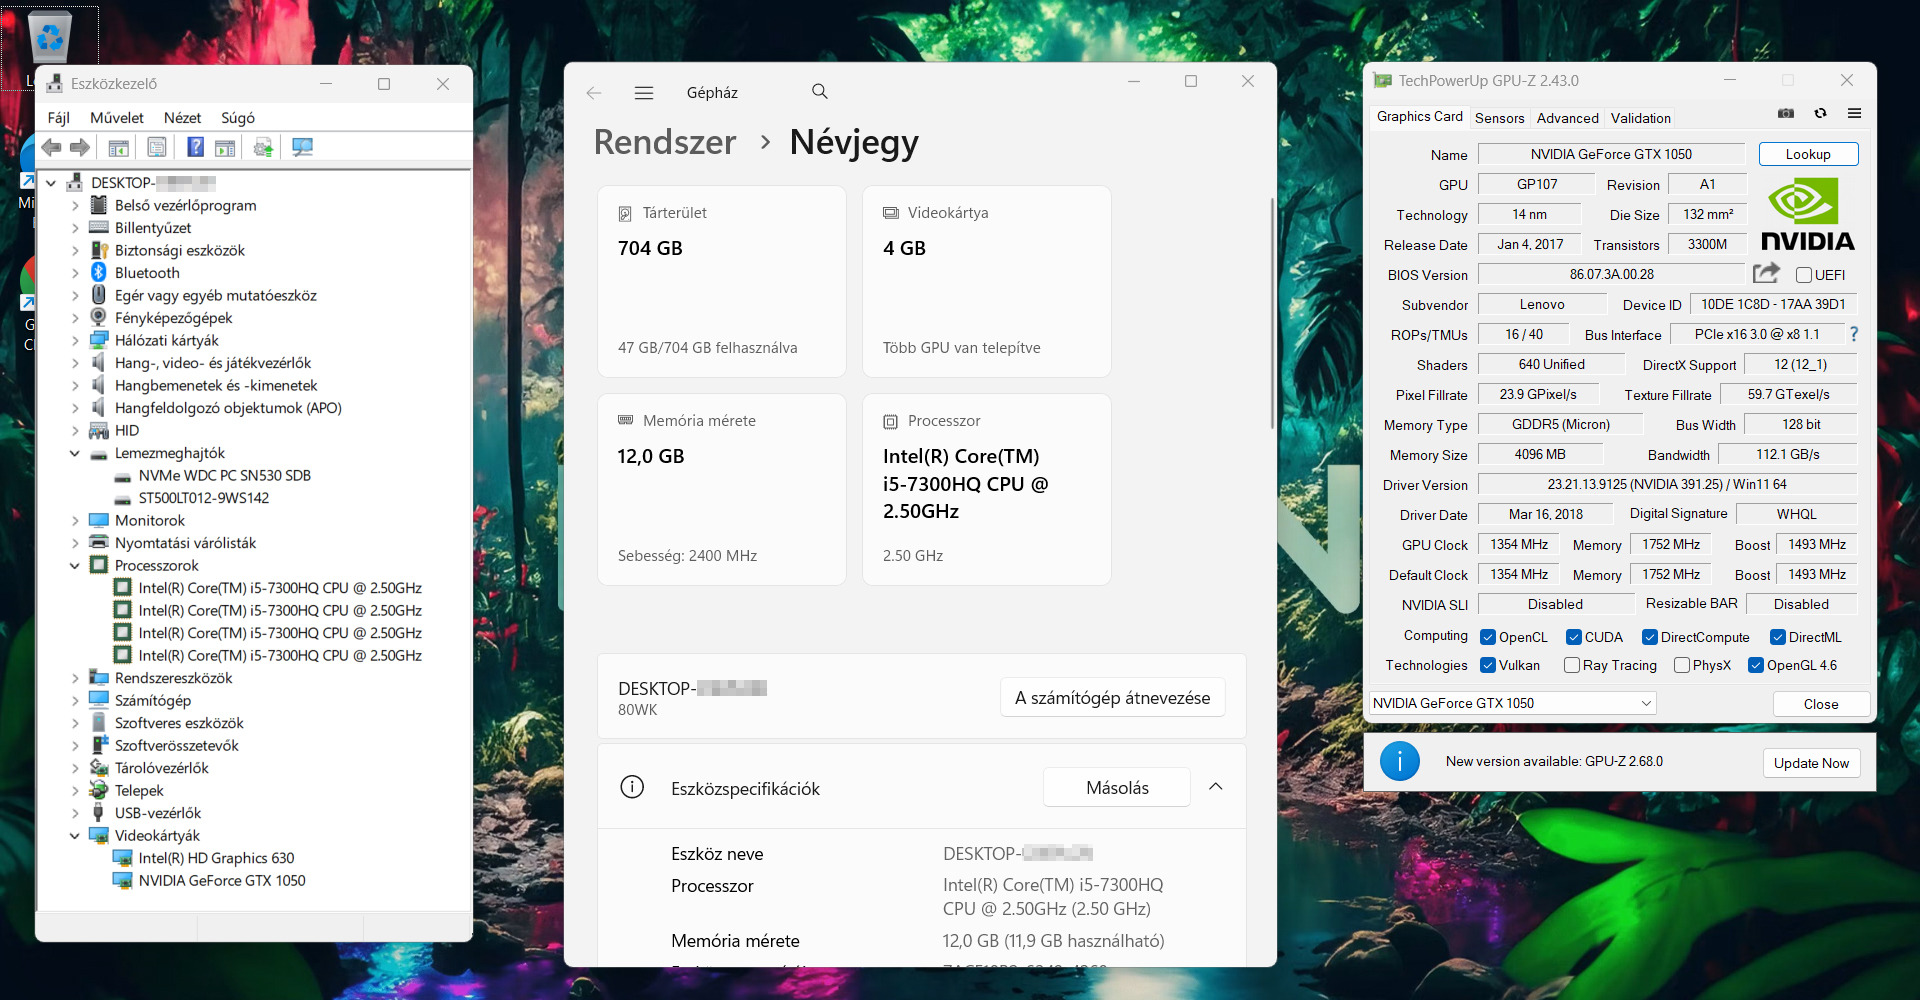Collapse the Videokártyák tree node

coord(75,835)
